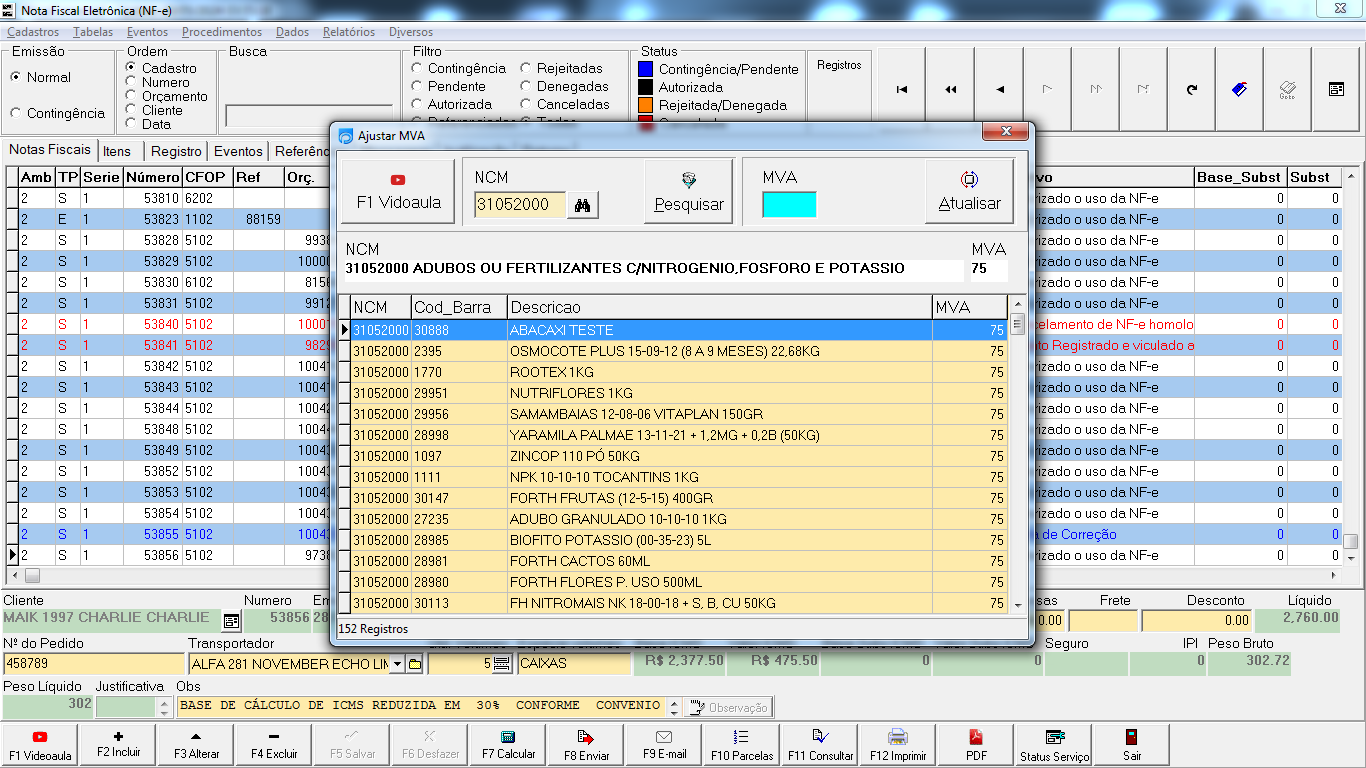The height and width of the screenshot is (768, 1366).
Task: Switch to Registro tab
Action: [x=177, y=151]
